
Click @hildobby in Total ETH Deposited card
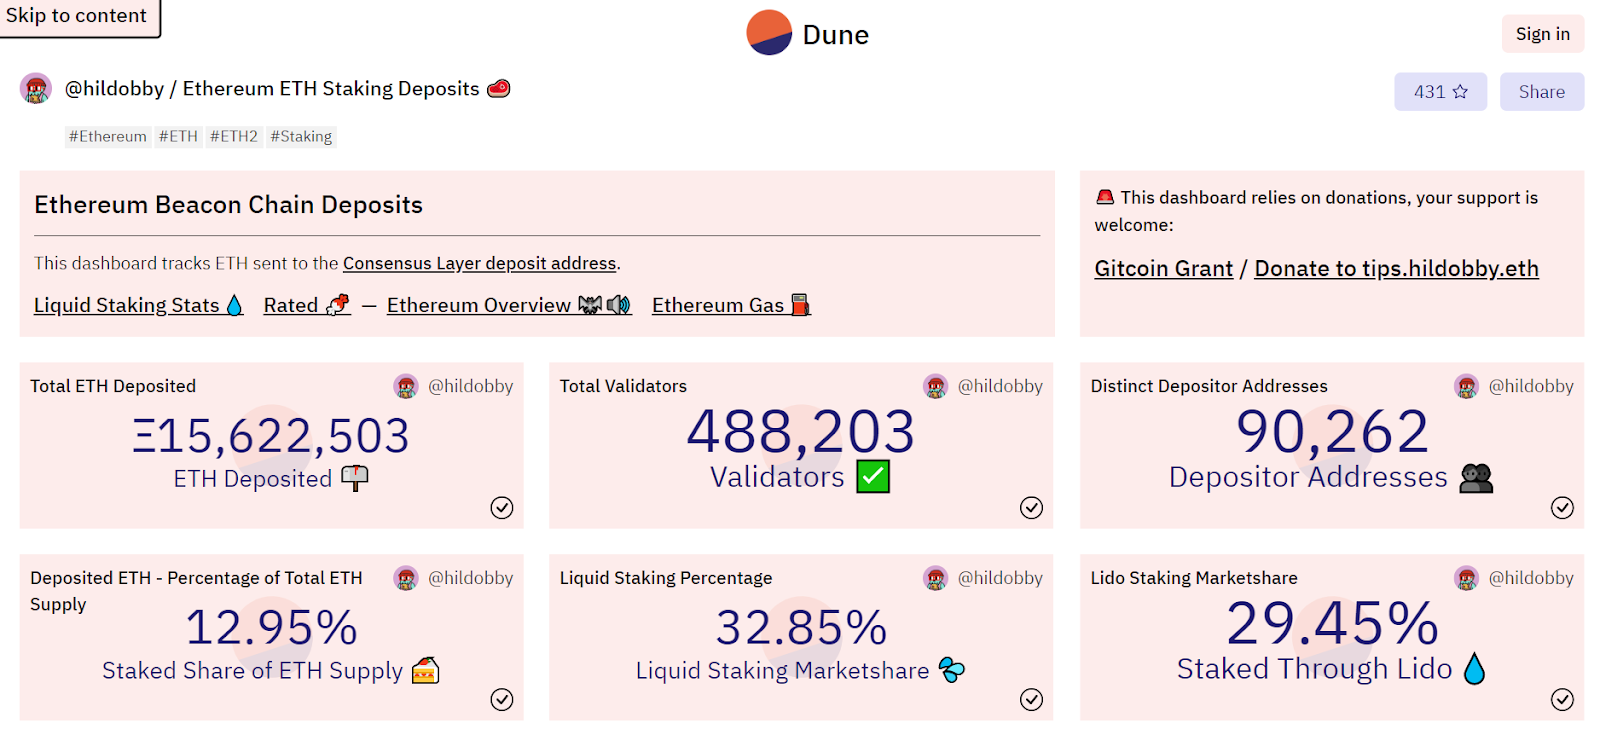pyautogui.click(x=471, y=387)
